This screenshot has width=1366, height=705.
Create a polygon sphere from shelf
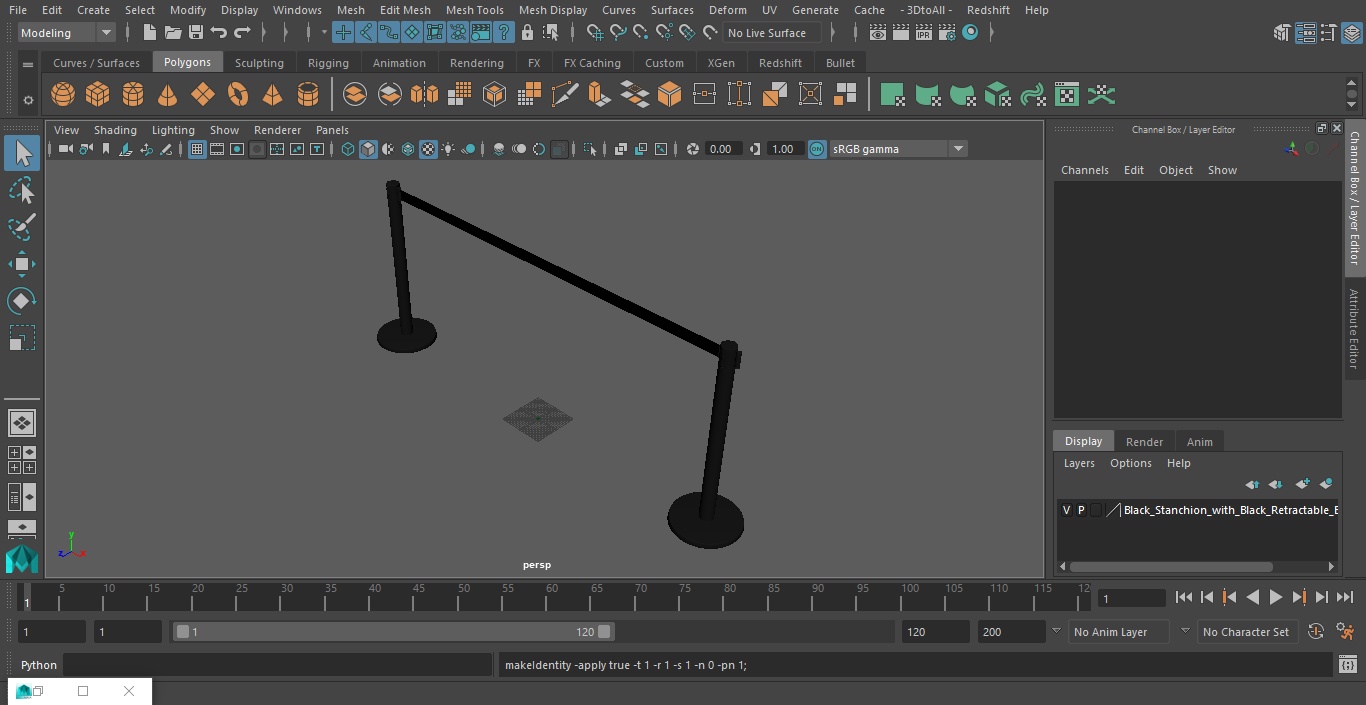coord(63,95)
